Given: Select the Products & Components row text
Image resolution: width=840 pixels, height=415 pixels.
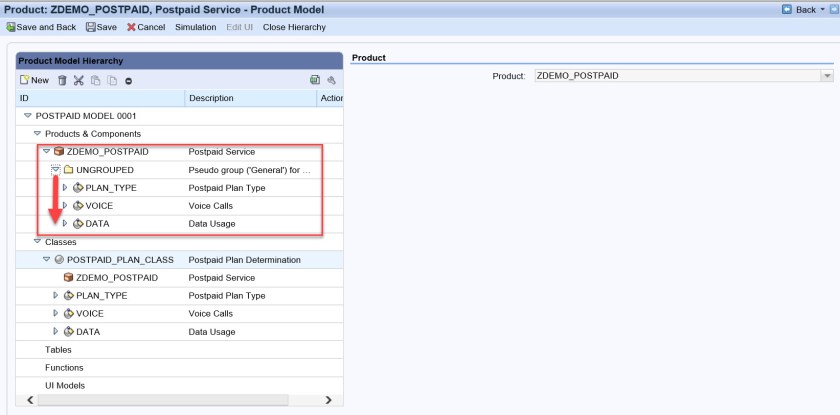Looking at the screenshot, I should [x=93, y=134].
